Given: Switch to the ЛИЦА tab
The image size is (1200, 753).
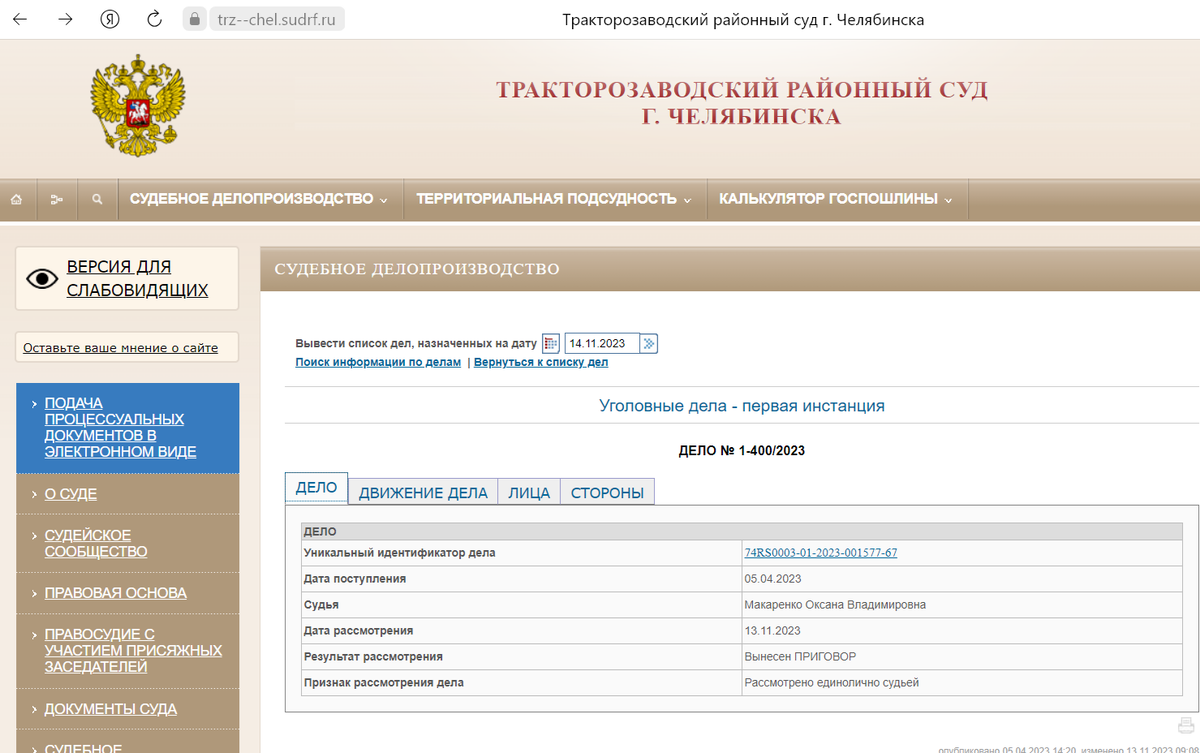Looking at the screenshot, I should tap(529, 492).
